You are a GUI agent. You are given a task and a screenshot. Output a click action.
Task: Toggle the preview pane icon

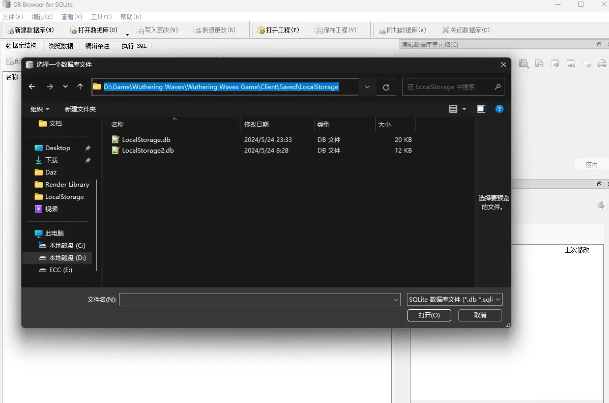[481, 108]
